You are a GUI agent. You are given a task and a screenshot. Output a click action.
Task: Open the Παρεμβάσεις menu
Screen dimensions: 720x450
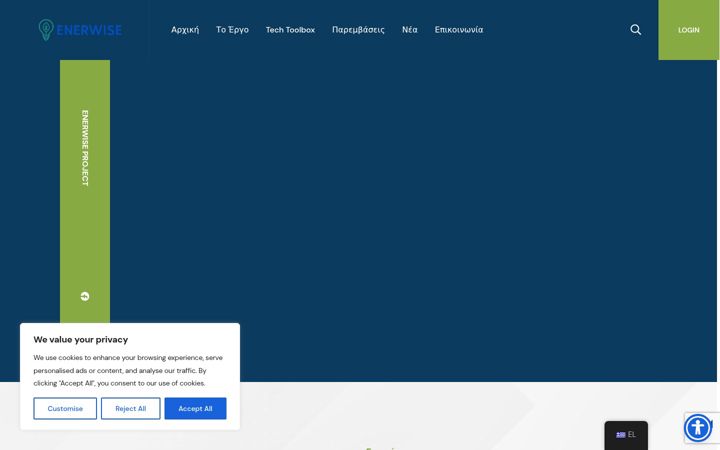coord(358,30)
